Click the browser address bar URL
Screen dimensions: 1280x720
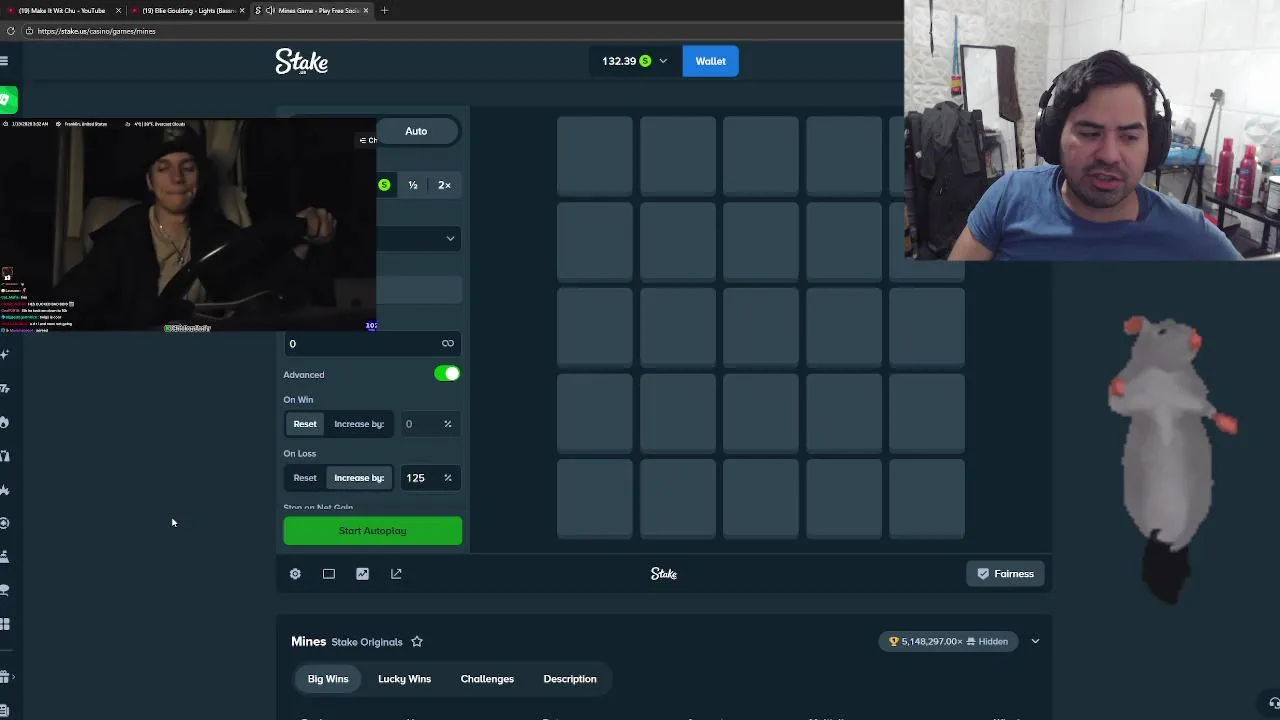coord(97,31)
